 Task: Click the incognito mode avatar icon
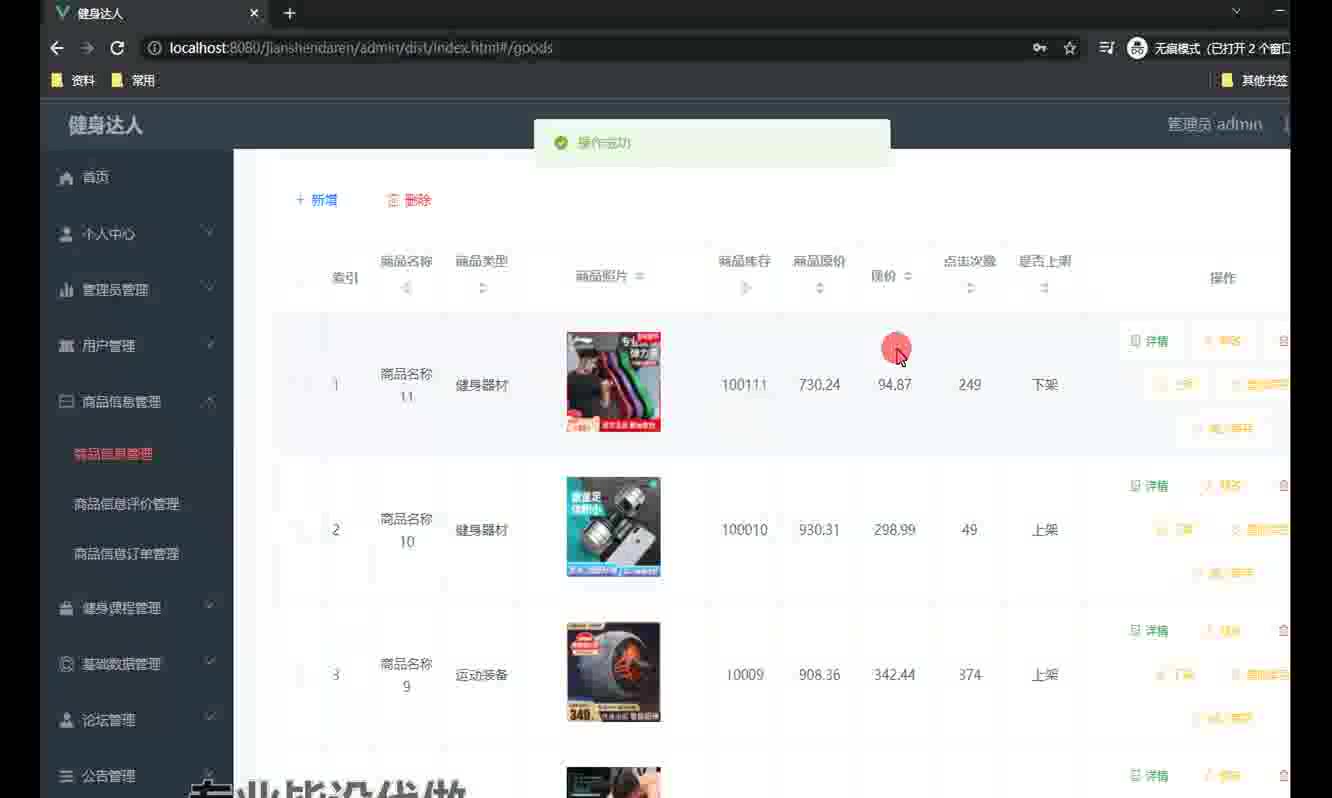pos(1137,48)
